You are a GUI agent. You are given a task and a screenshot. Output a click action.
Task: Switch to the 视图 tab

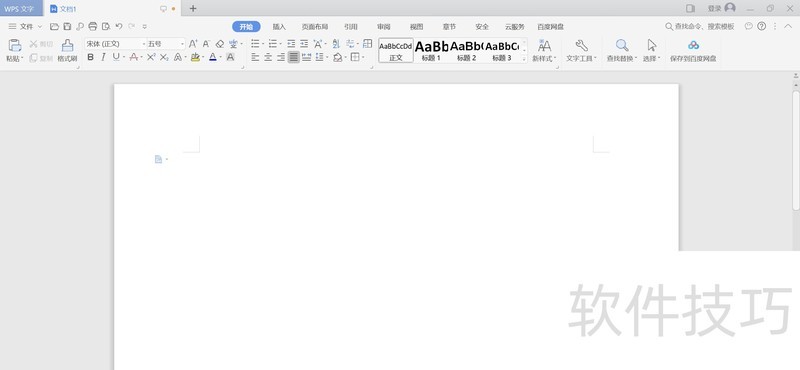(416, 27)
